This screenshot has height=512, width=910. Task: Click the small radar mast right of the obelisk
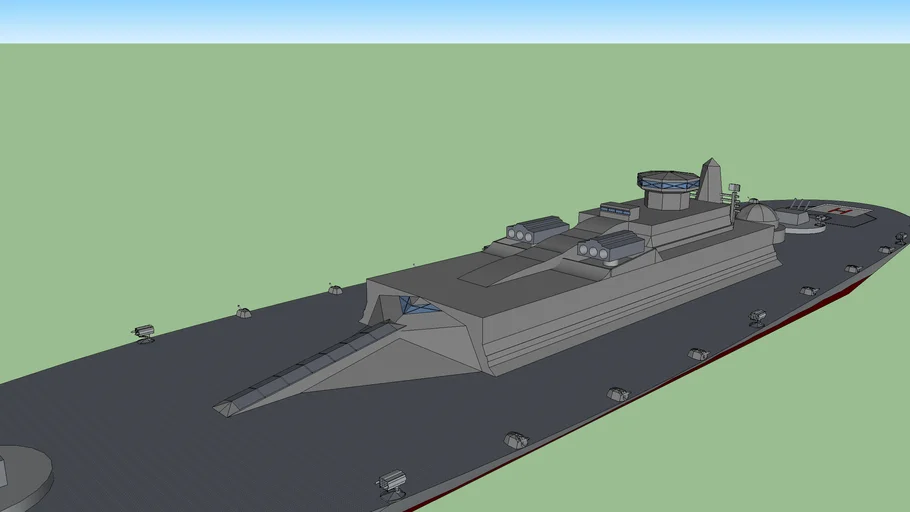734,190
